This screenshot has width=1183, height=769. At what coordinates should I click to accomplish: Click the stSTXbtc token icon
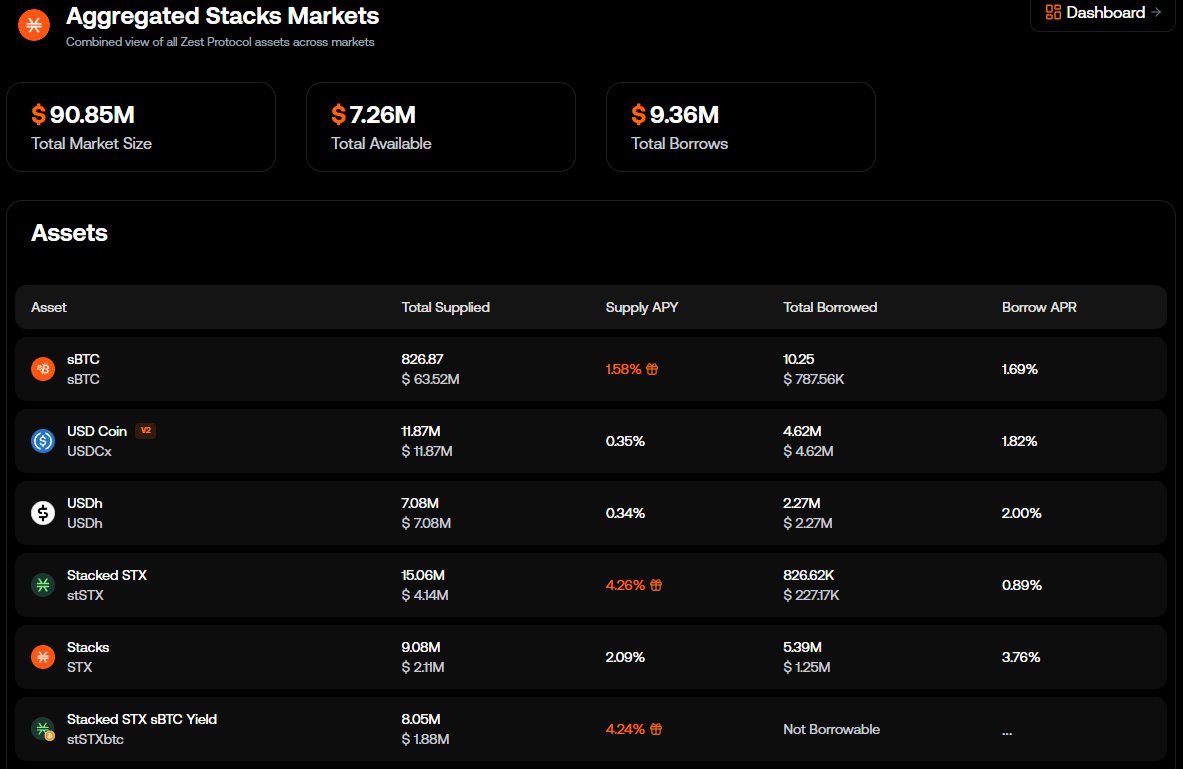coord(43,729)
